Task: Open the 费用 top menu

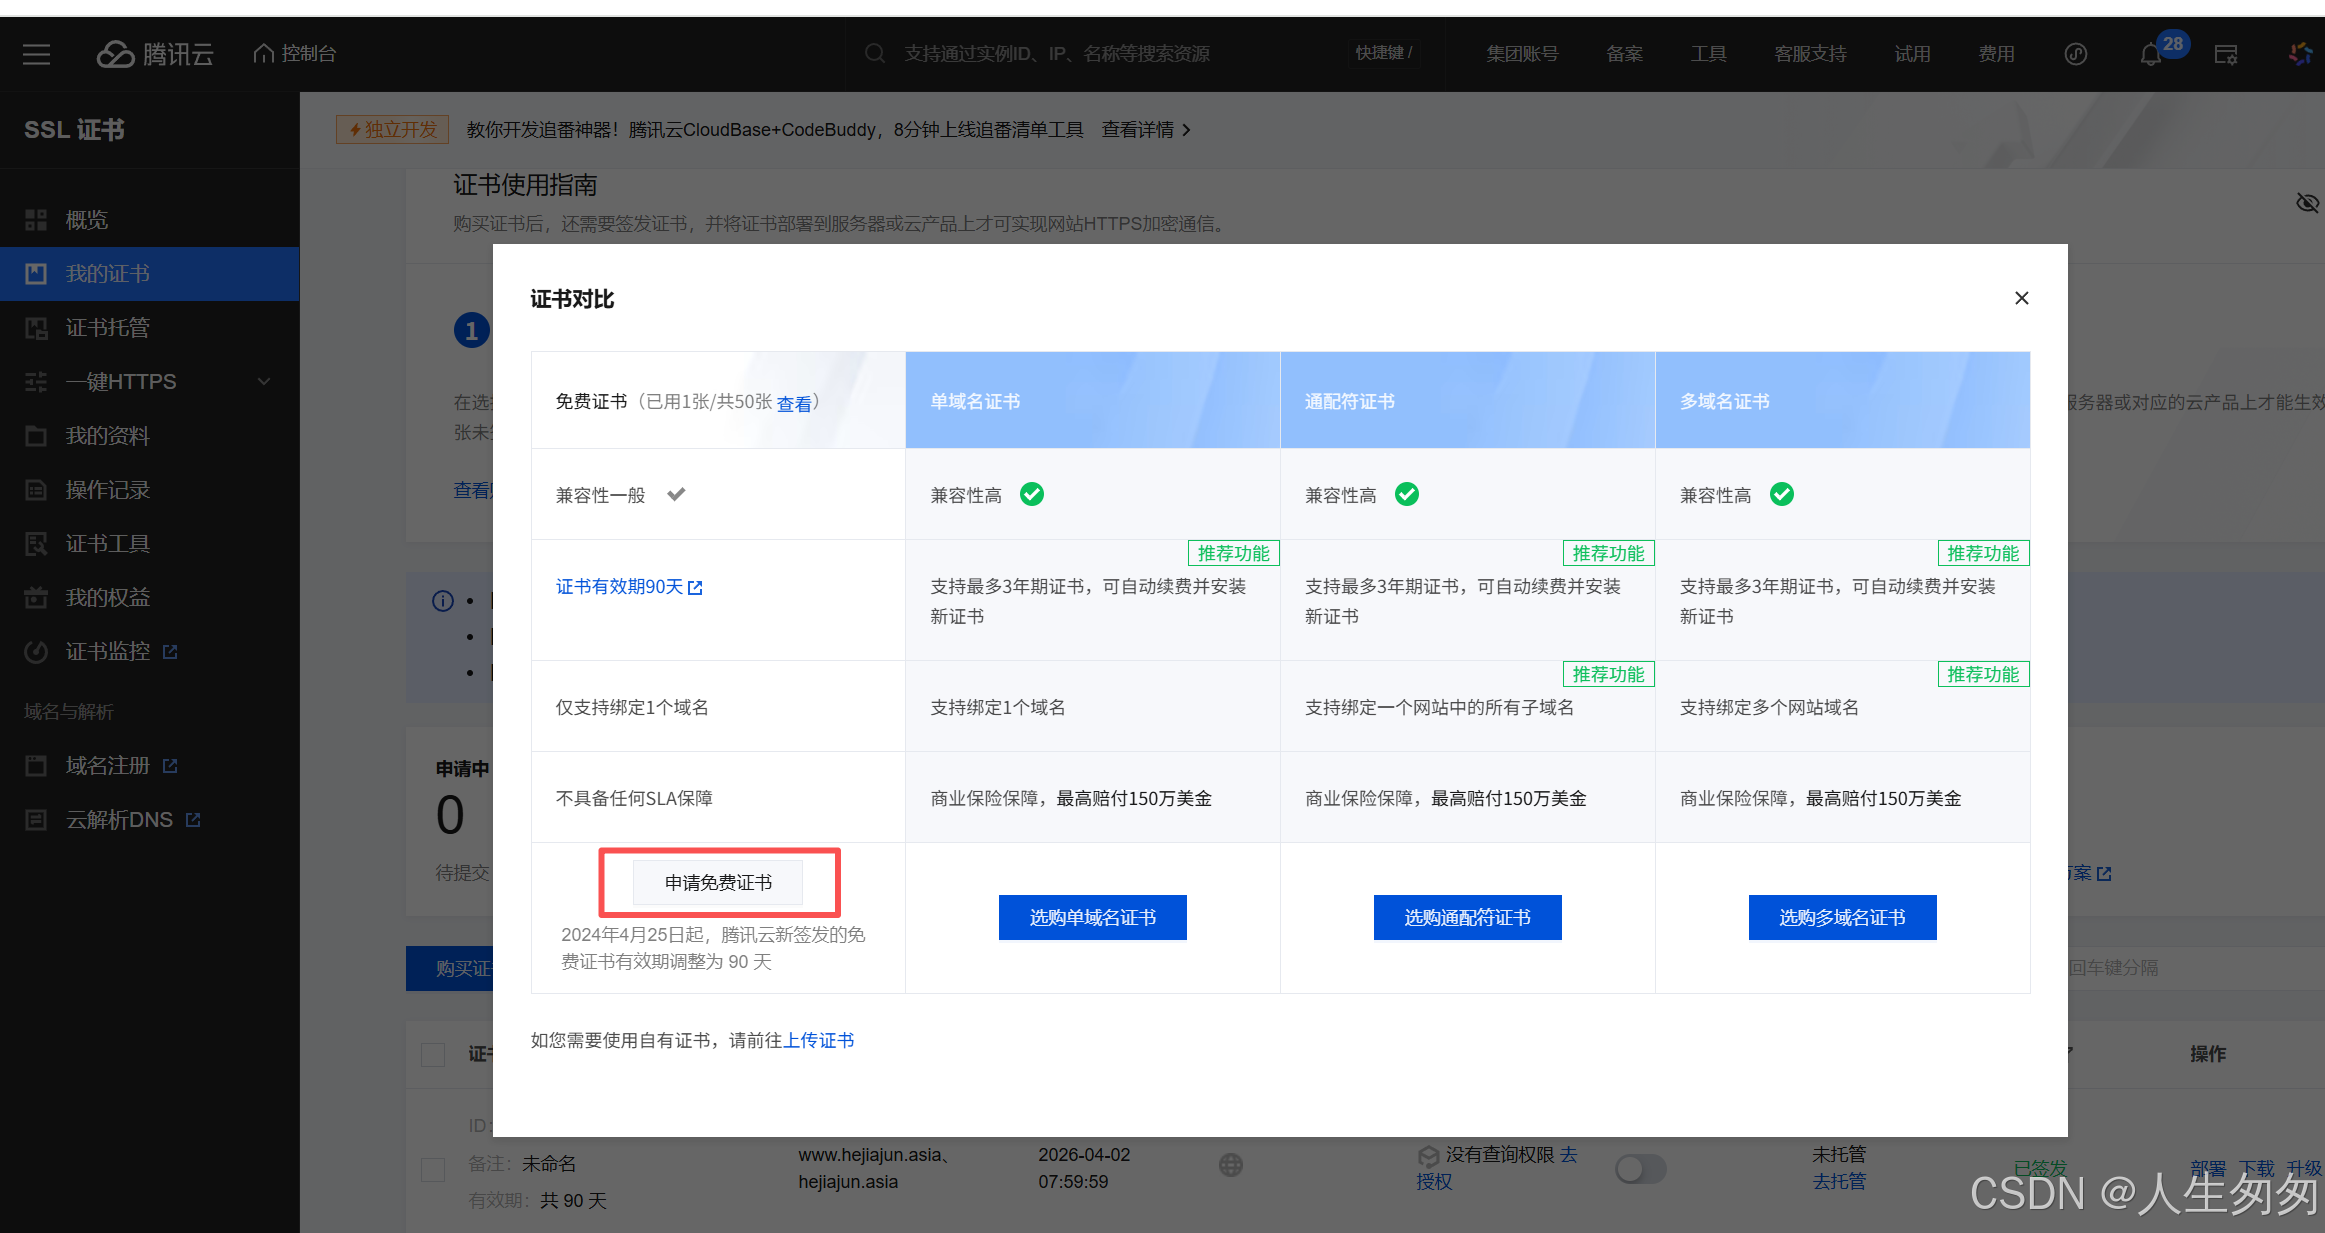Action: (1996, 54)
